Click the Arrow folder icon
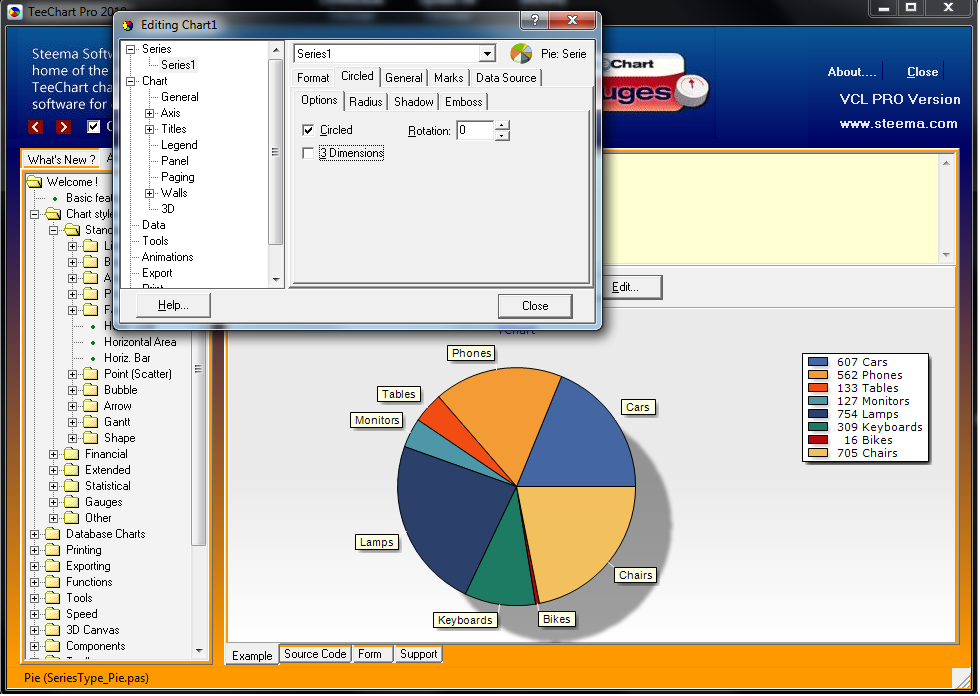This screenshot has width=980, height=696. click(91, 406)
